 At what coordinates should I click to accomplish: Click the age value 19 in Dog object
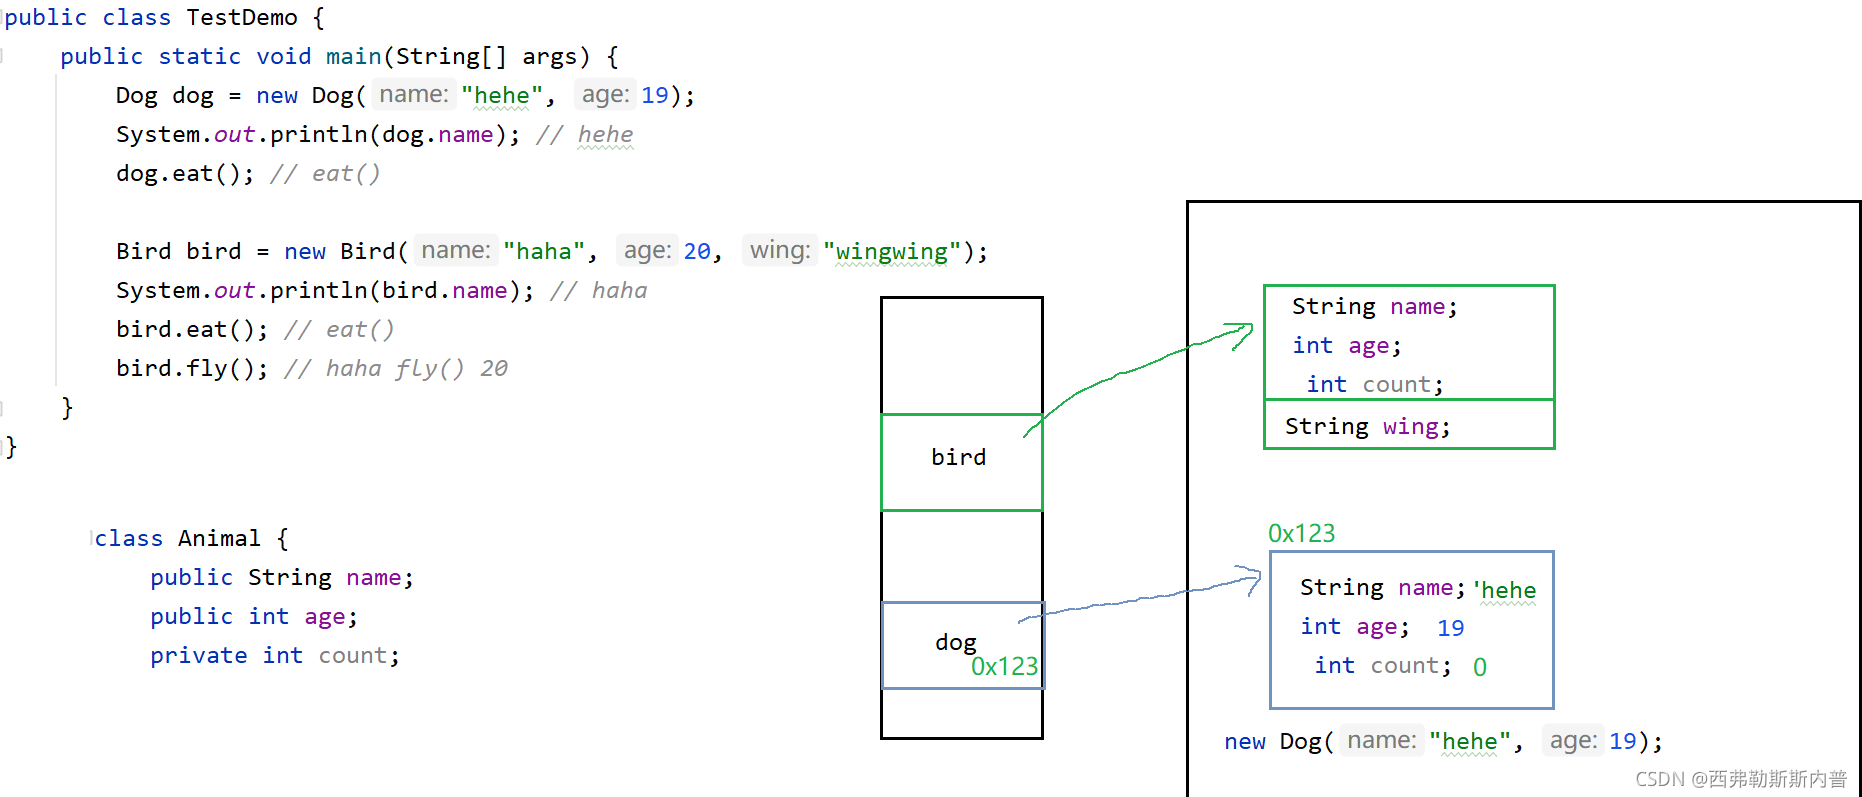[x=1450, y=628]
